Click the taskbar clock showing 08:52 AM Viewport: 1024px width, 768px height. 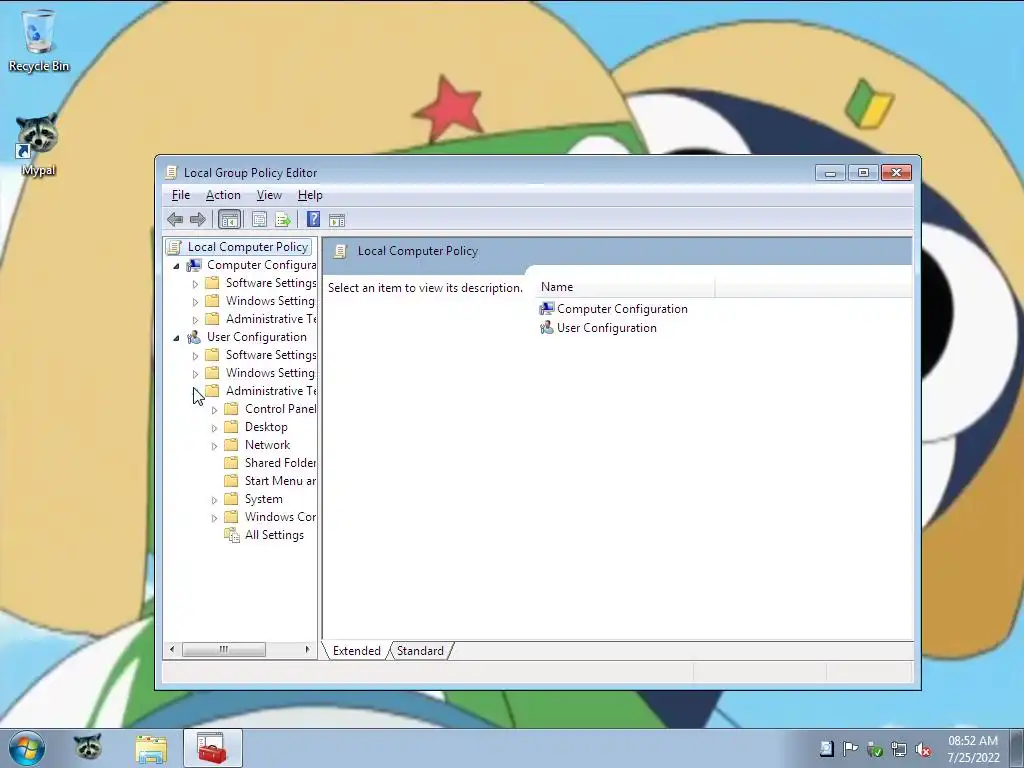(x=973, y=749)
